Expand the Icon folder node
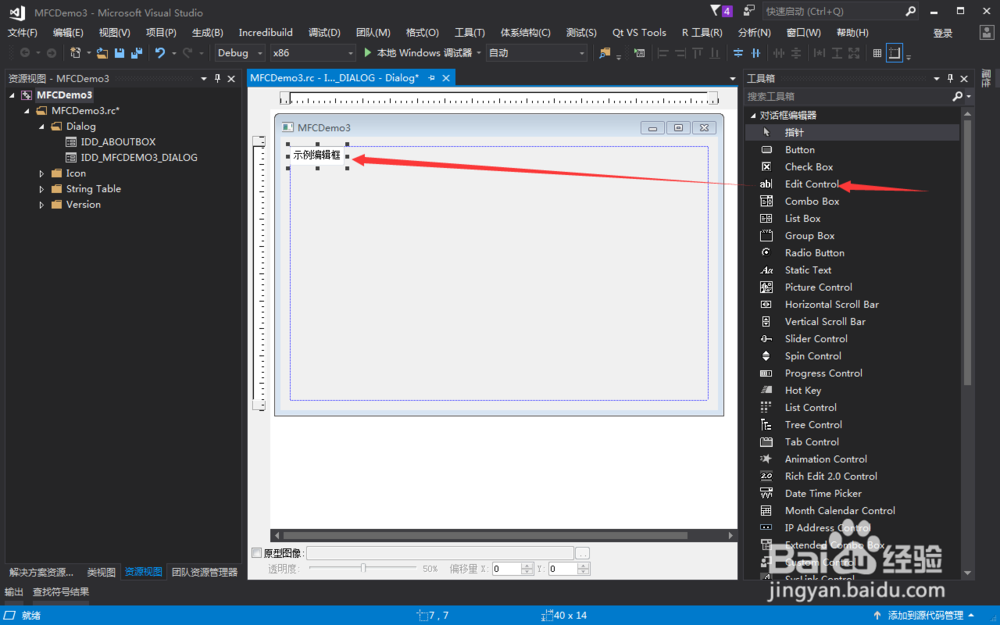Screen dimensions: 1000x625 click(x=41, y=173)
